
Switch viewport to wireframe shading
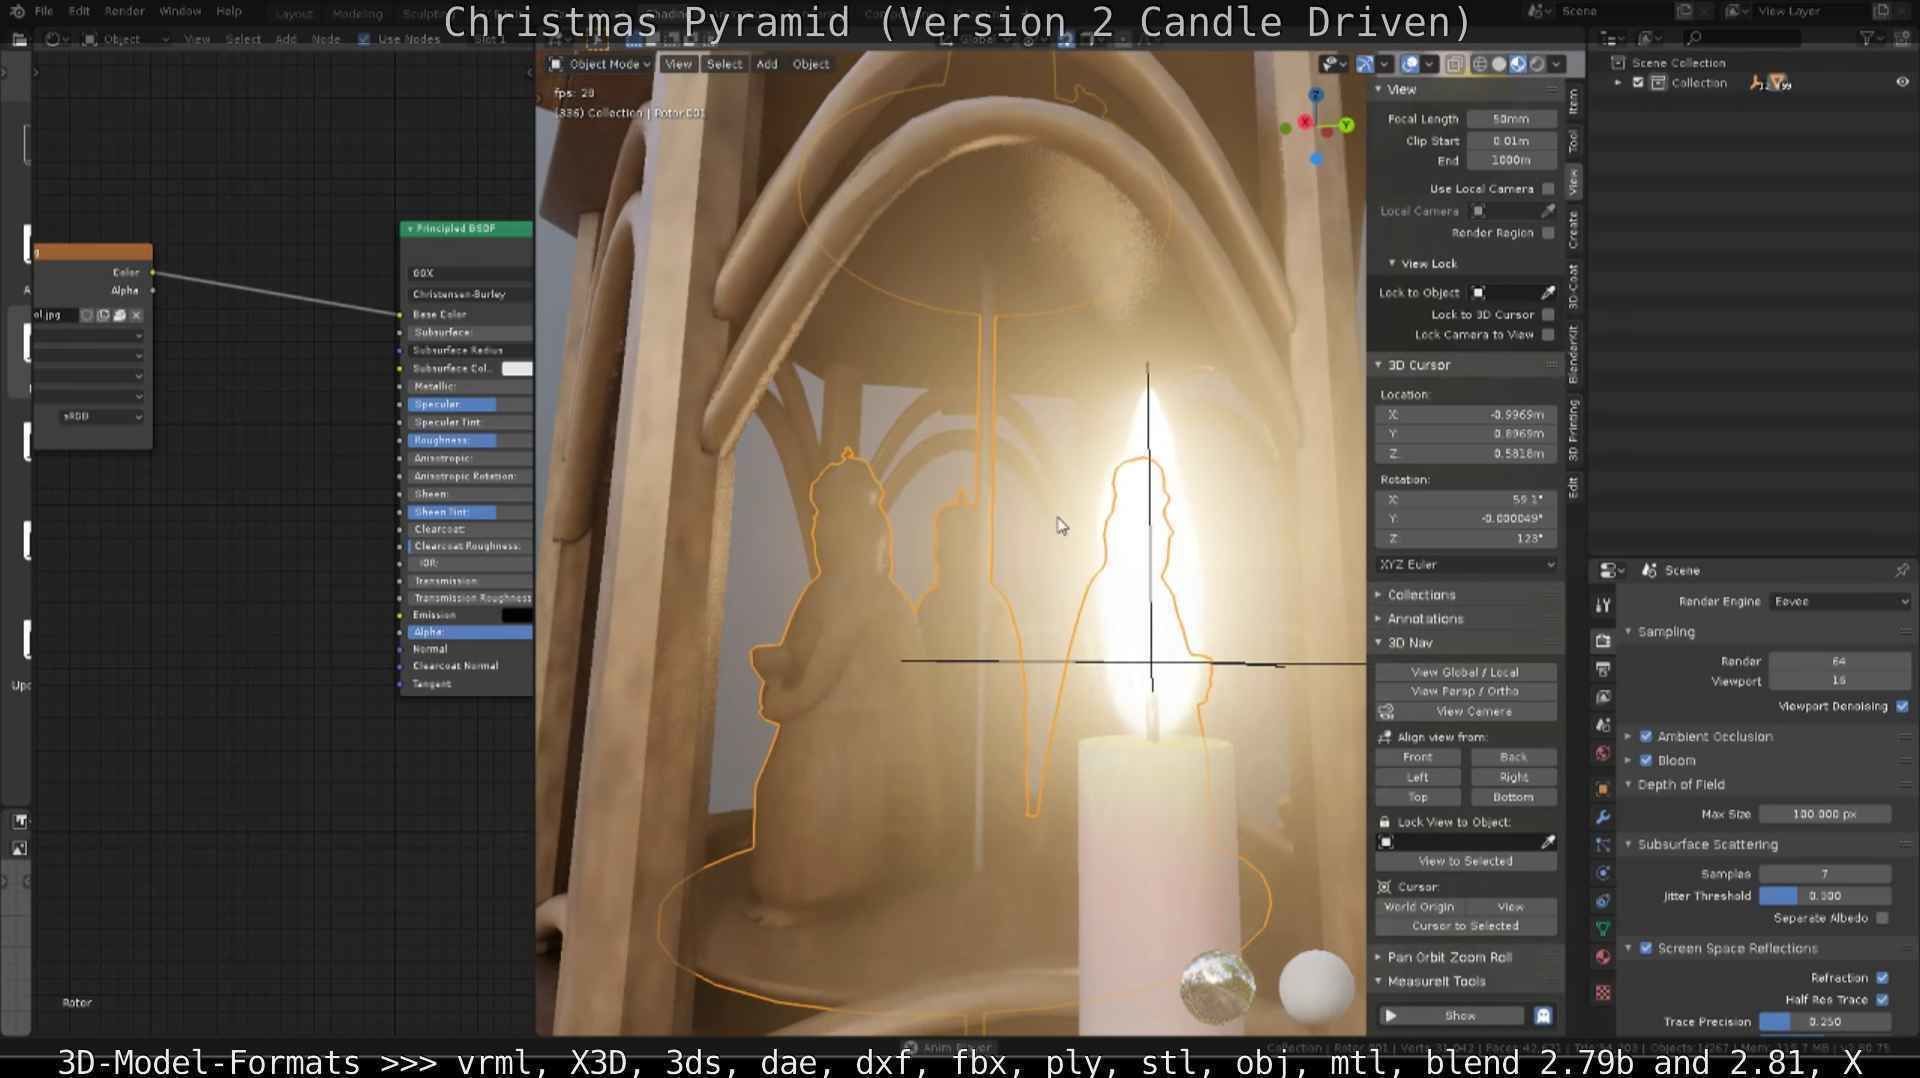1479,64
